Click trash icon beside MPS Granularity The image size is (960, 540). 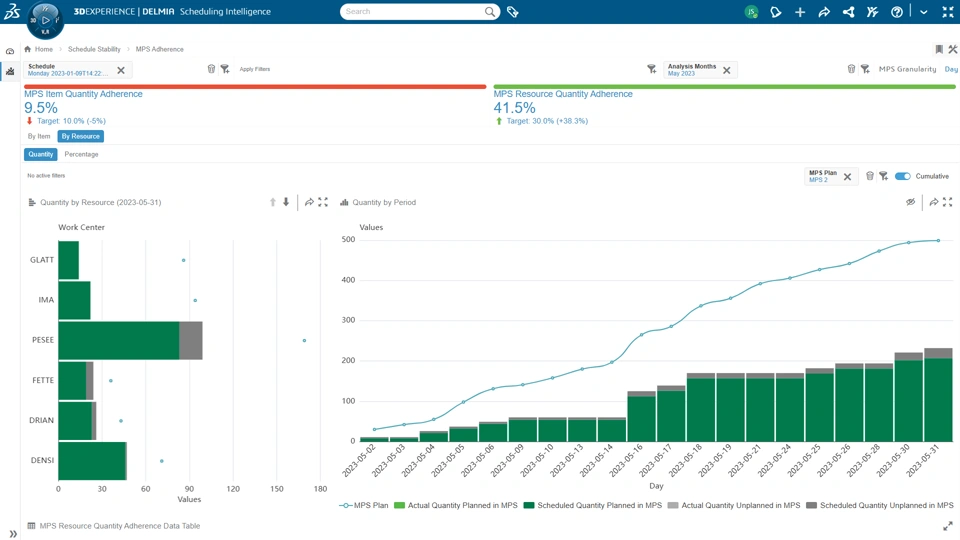[x=851, y=69]
